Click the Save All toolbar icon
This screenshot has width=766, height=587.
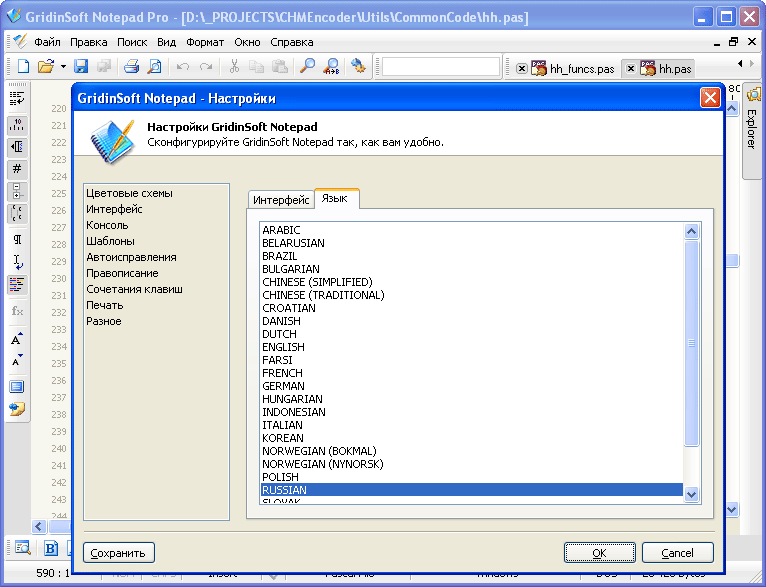104,66
